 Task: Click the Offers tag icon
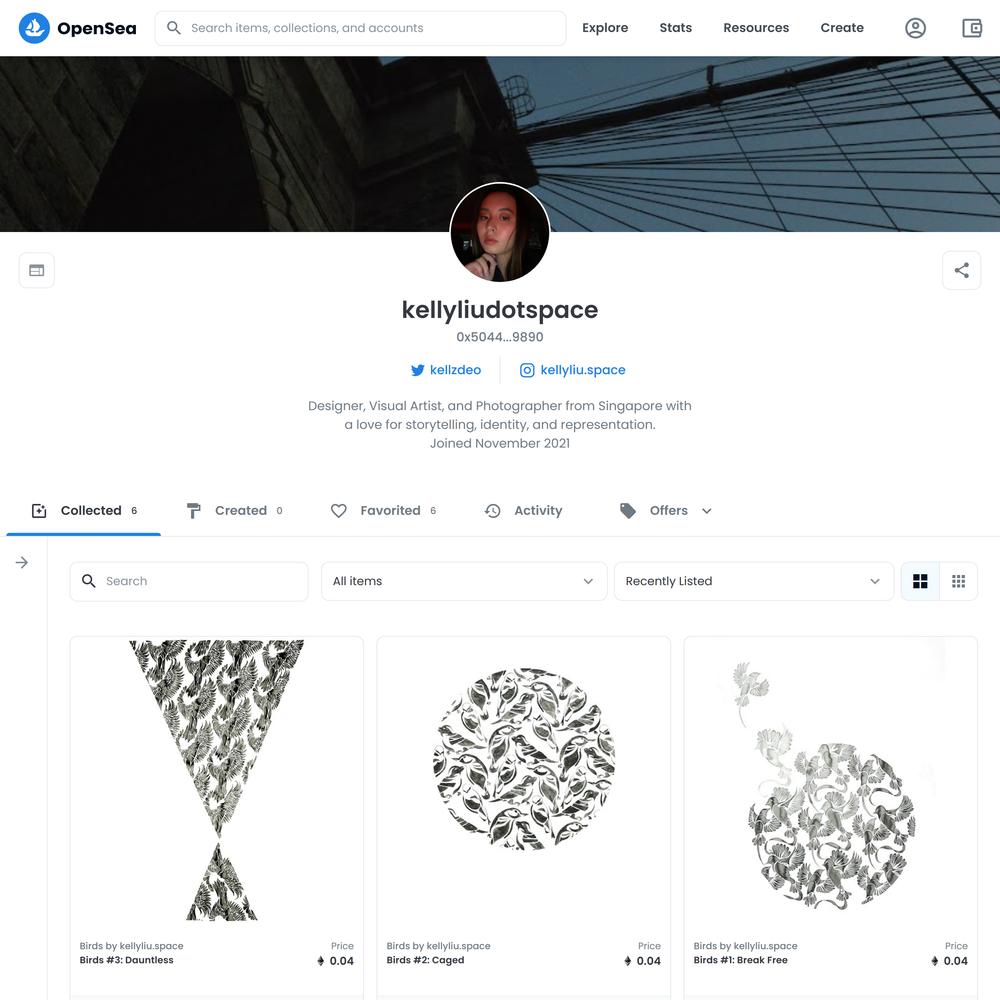[x=628, y=511]
